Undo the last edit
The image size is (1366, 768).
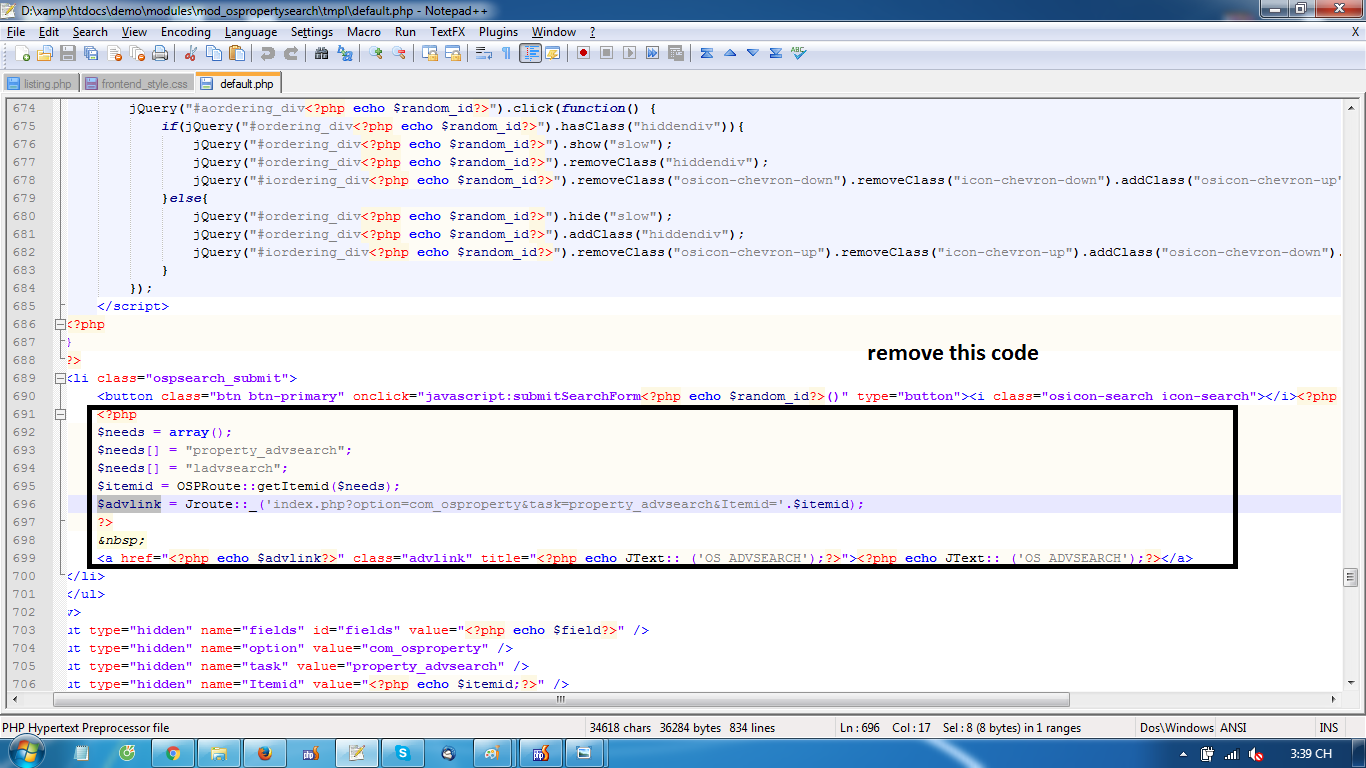267,53
